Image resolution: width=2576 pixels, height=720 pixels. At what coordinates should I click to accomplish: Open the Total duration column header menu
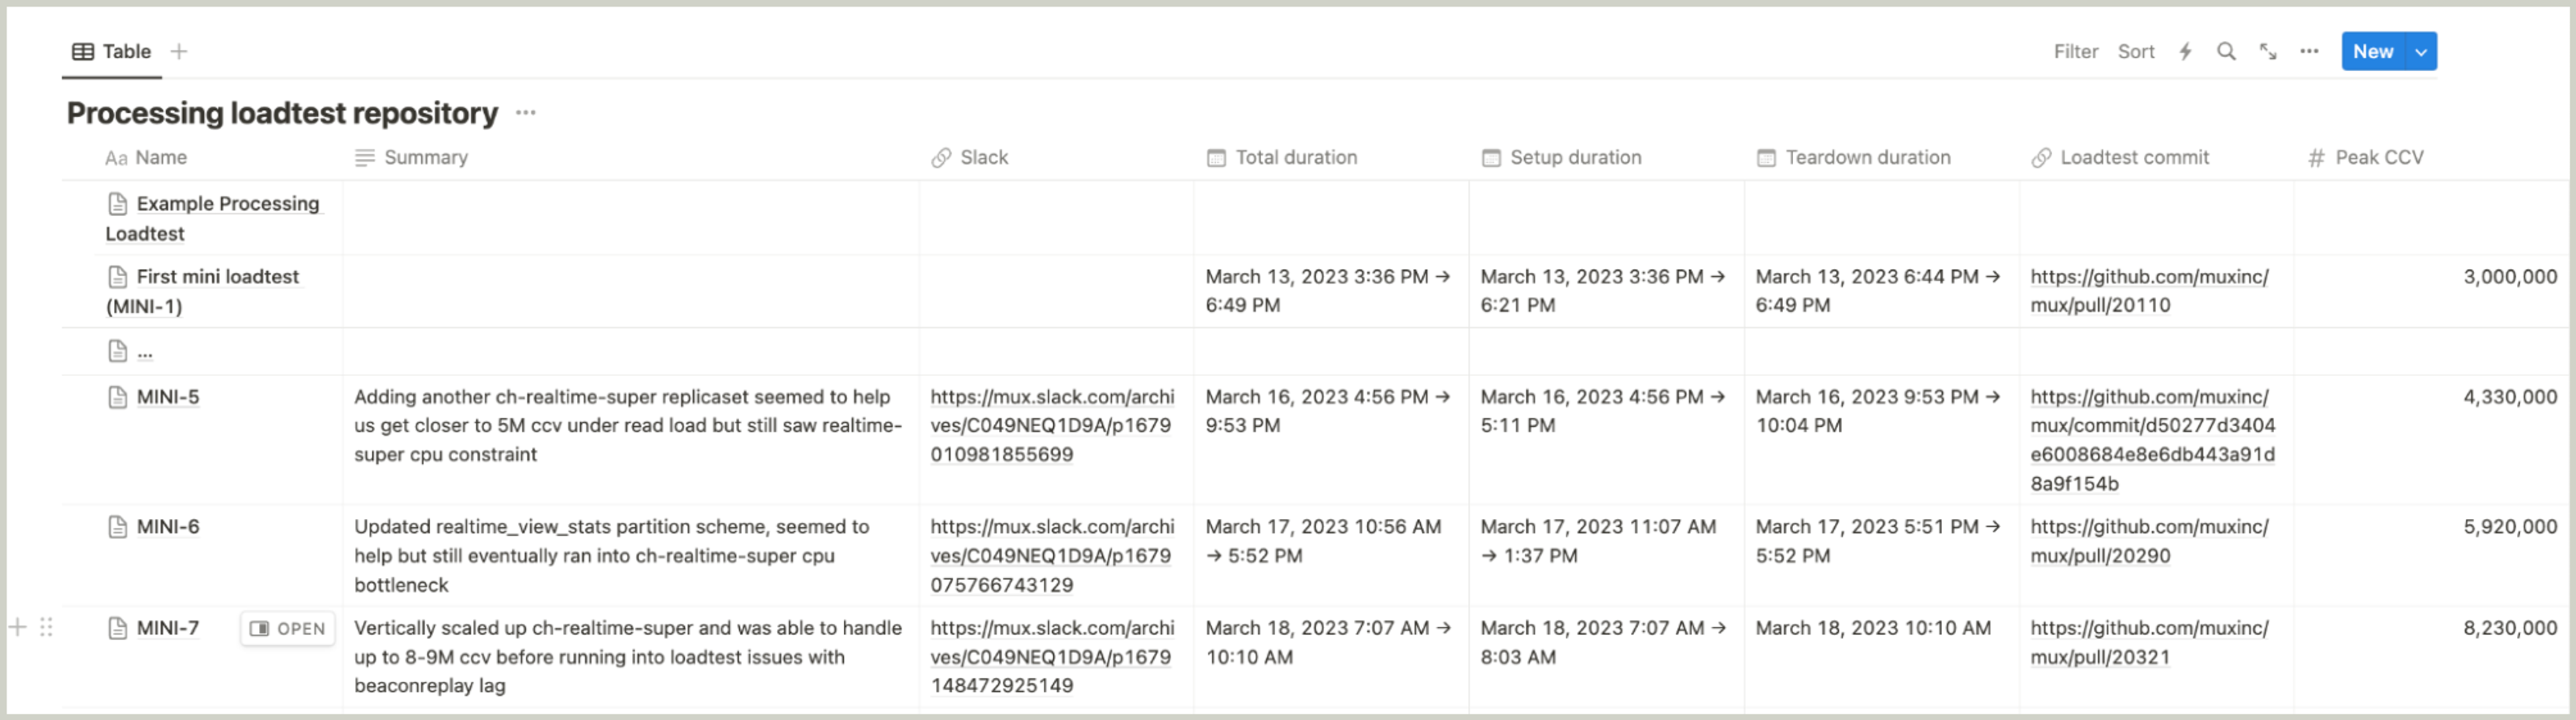click(x=1295, y=158)
